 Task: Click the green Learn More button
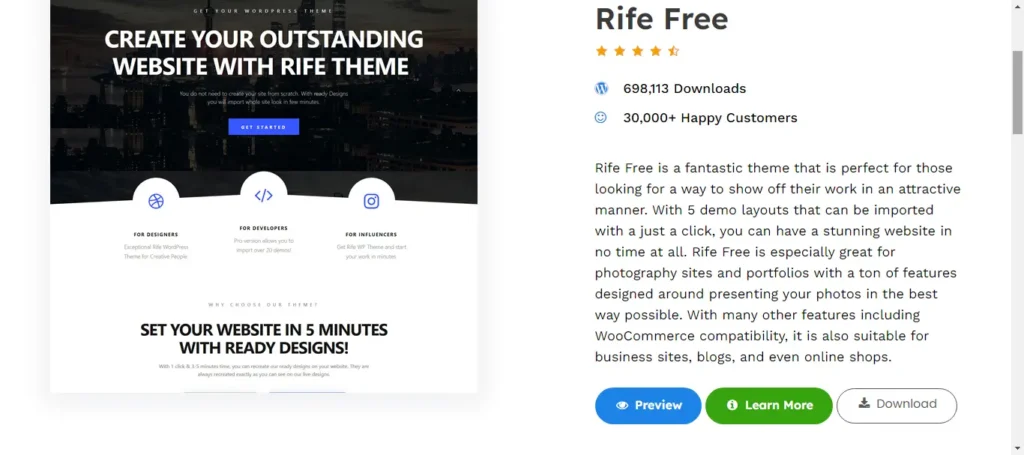point(769,405)
